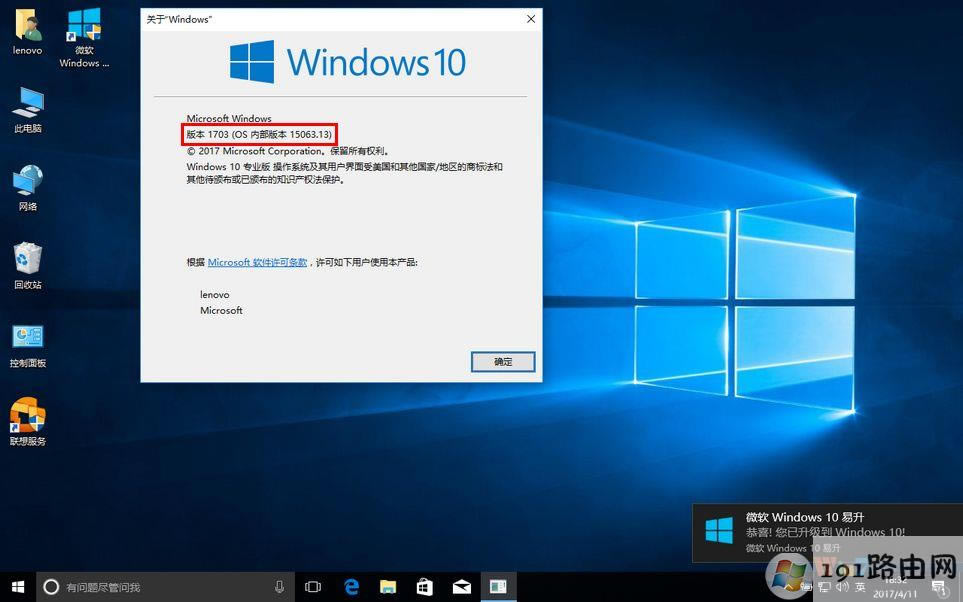The image size is (963, 602).
Task: Click the Task View taskbar button
Action: [313, 587]
